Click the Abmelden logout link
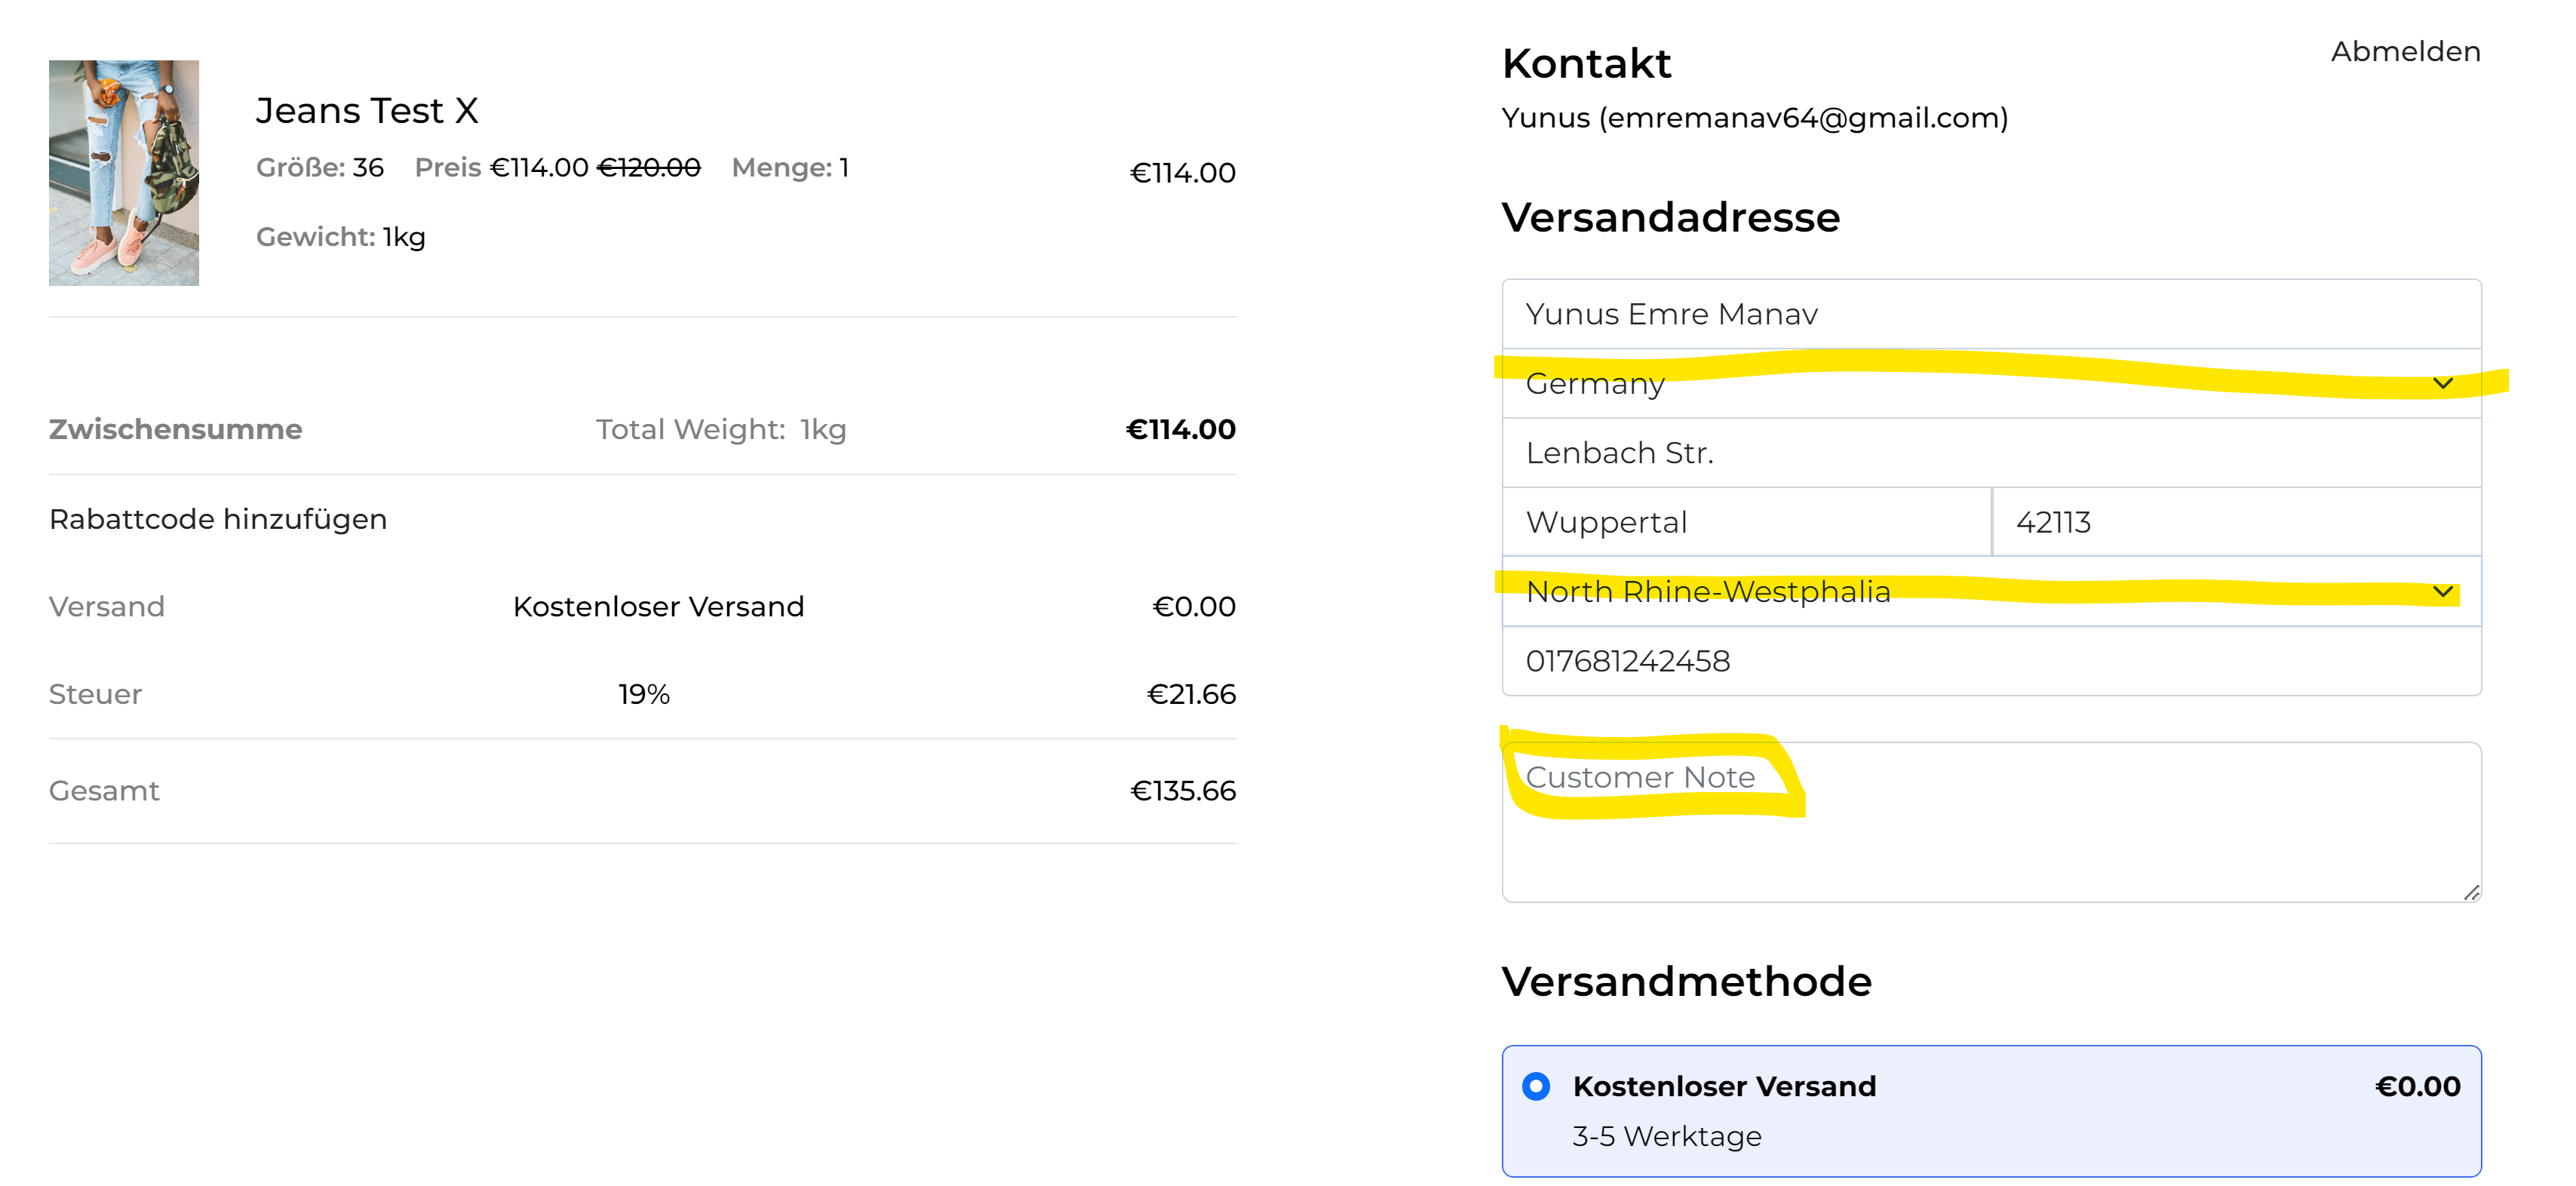 click(x=2405, y=52)
